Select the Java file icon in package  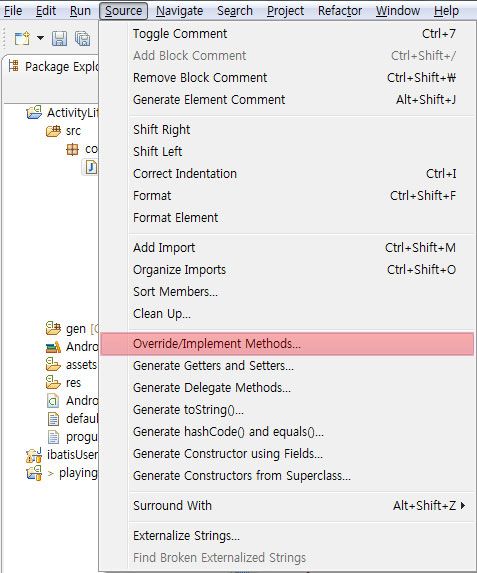pos(91,167)
